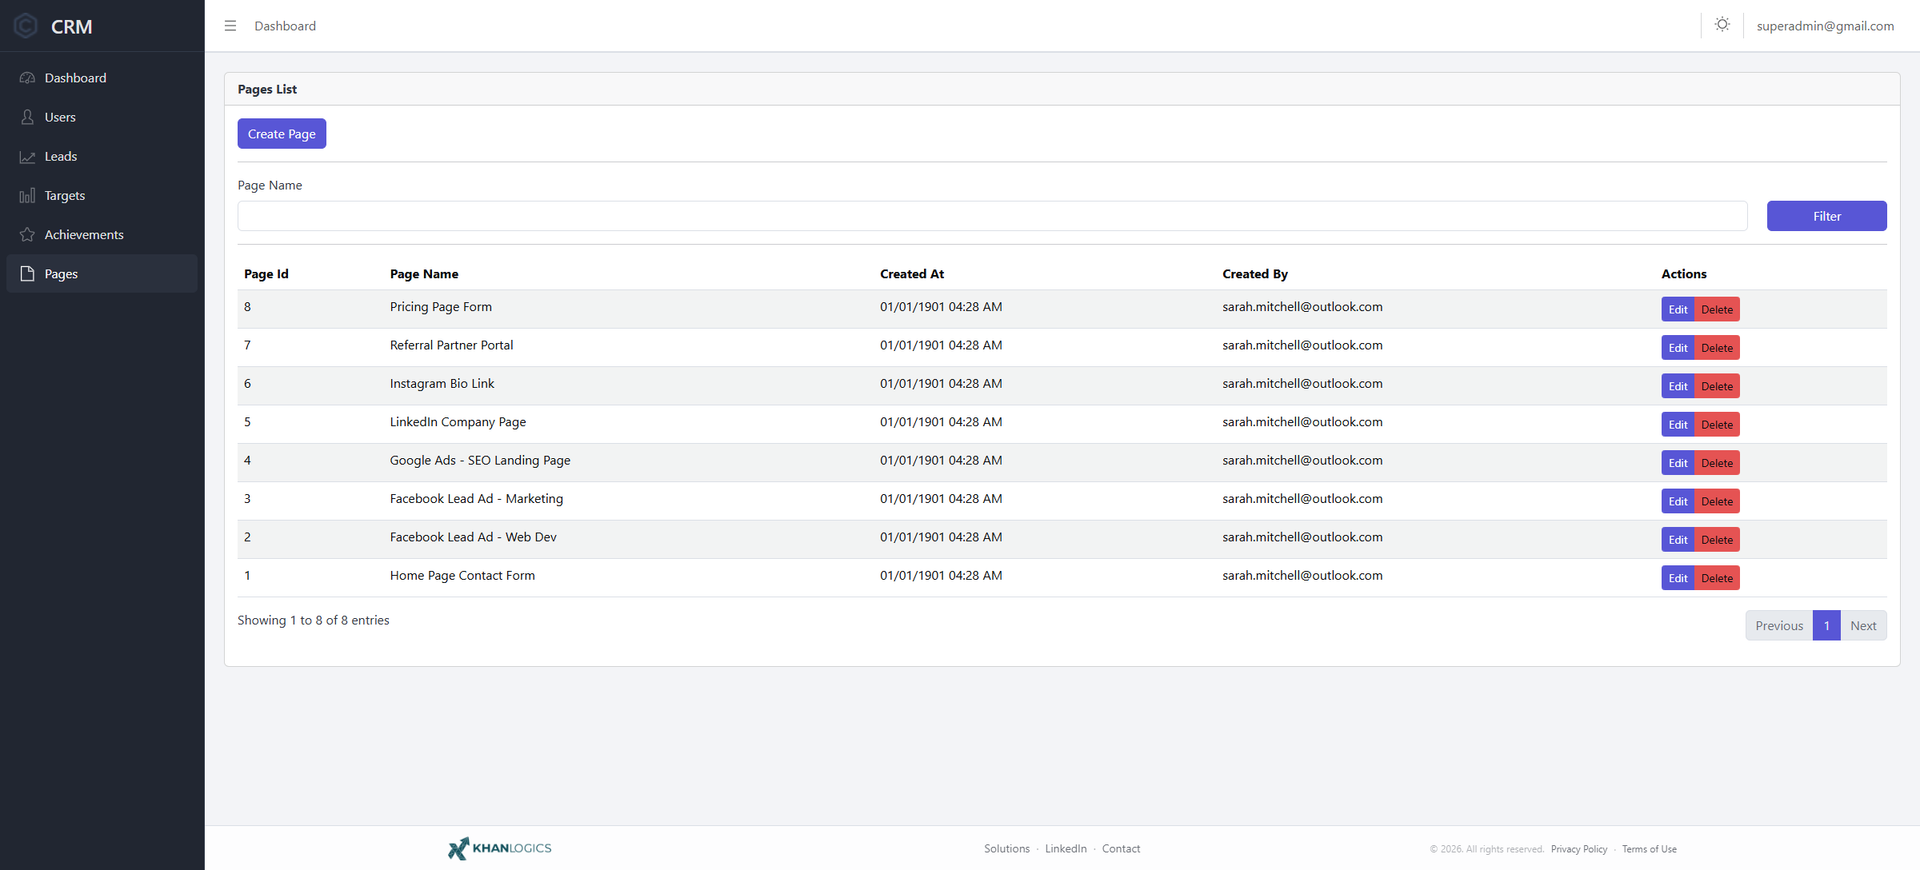Open the Leads section

click(102, 156)
